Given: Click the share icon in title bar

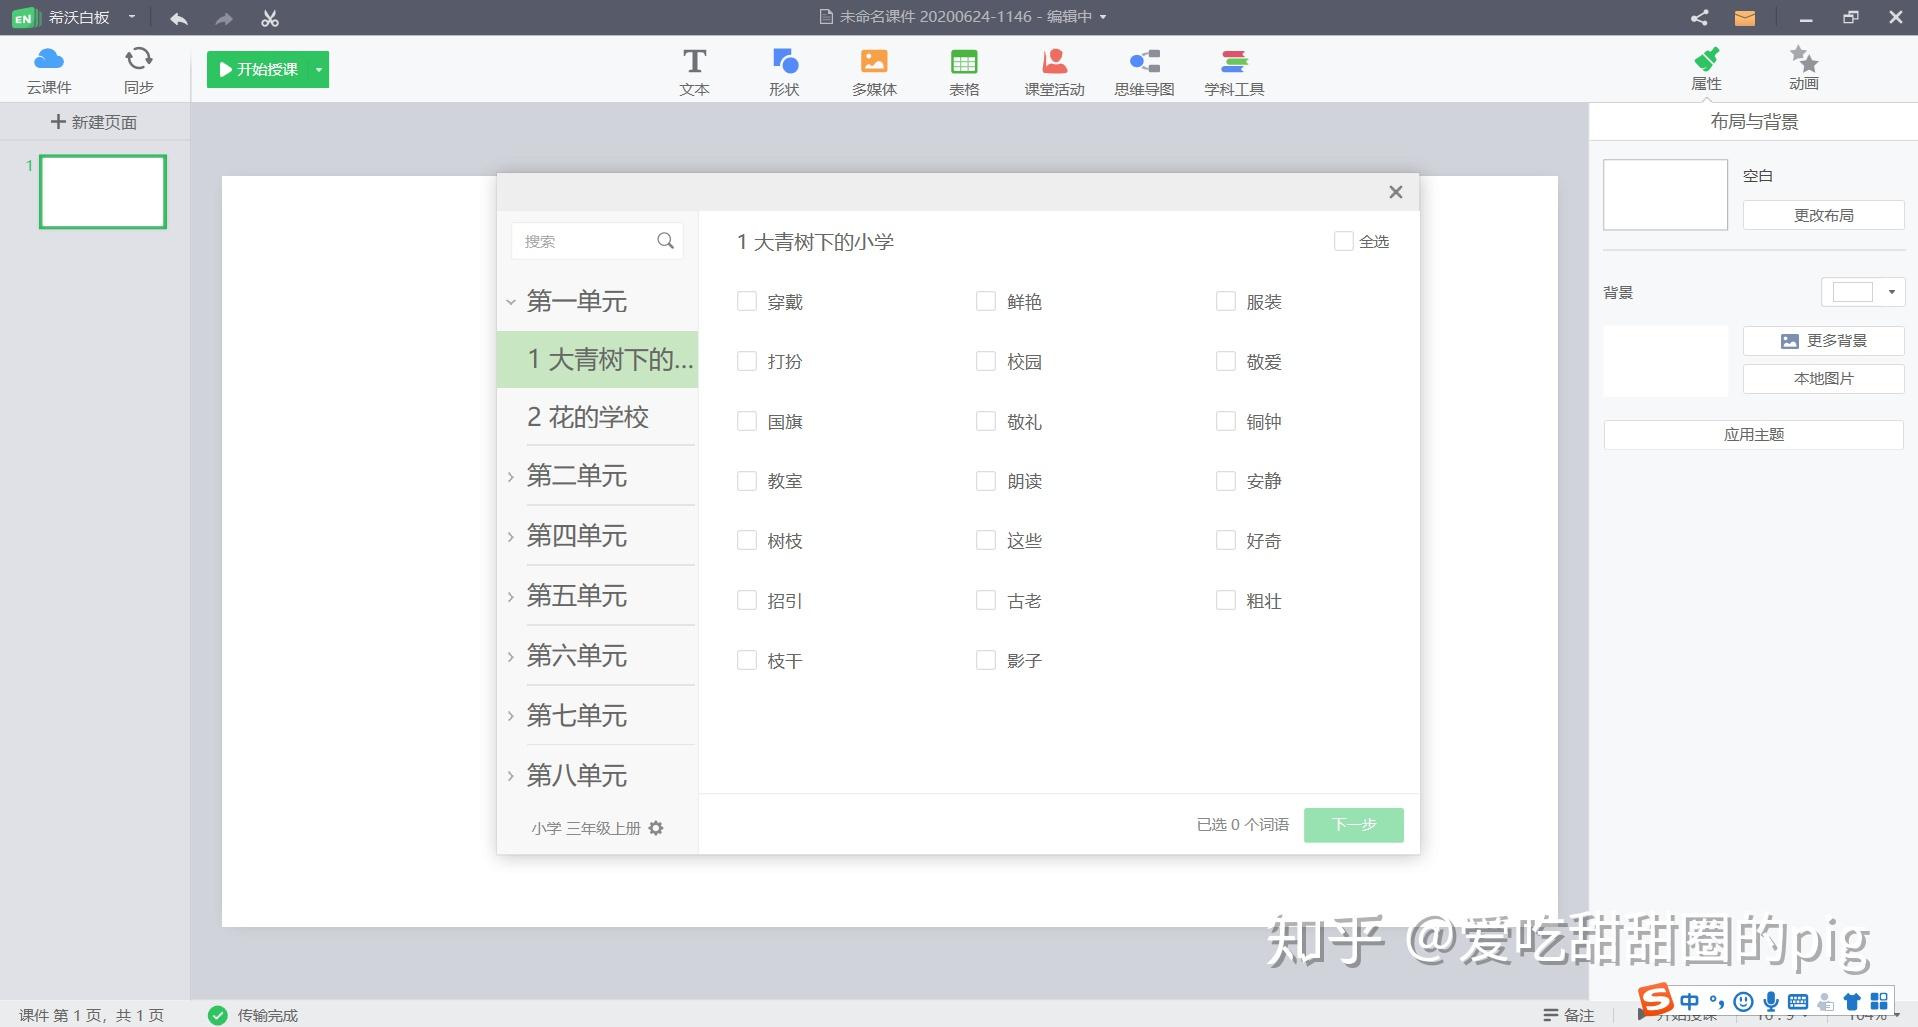Looking at the screenshot, I should (x=1699, y=18).
